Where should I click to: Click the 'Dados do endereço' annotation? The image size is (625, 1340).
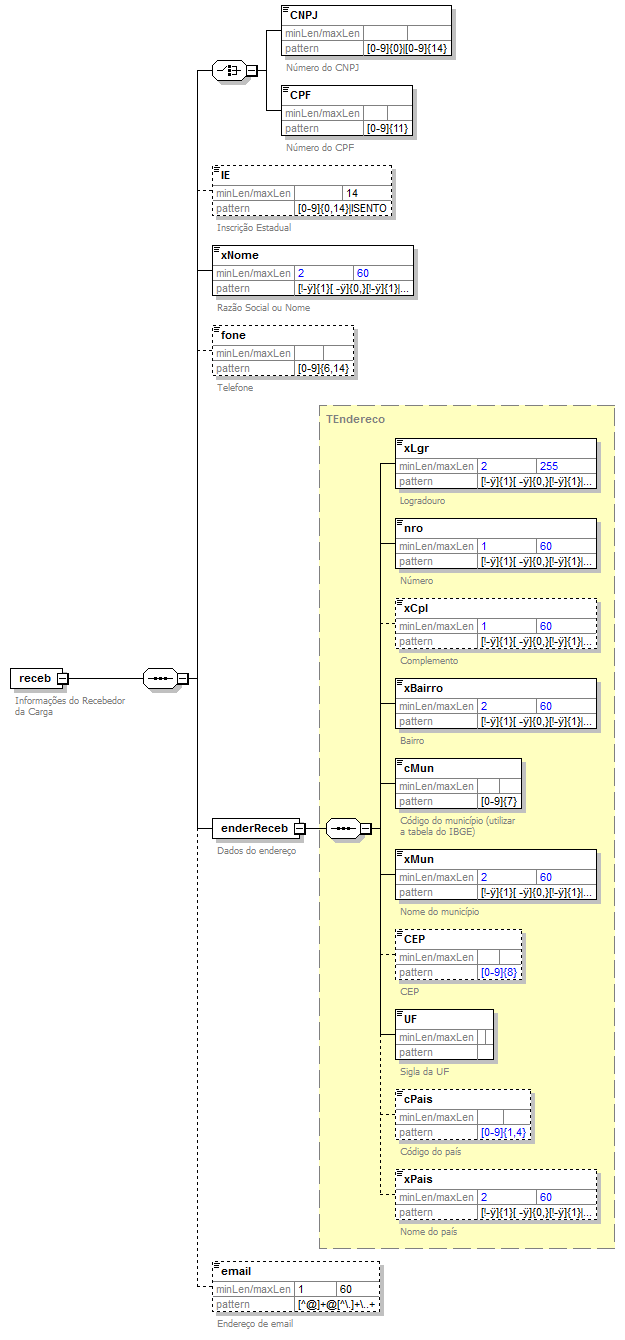tap(257, 851)
